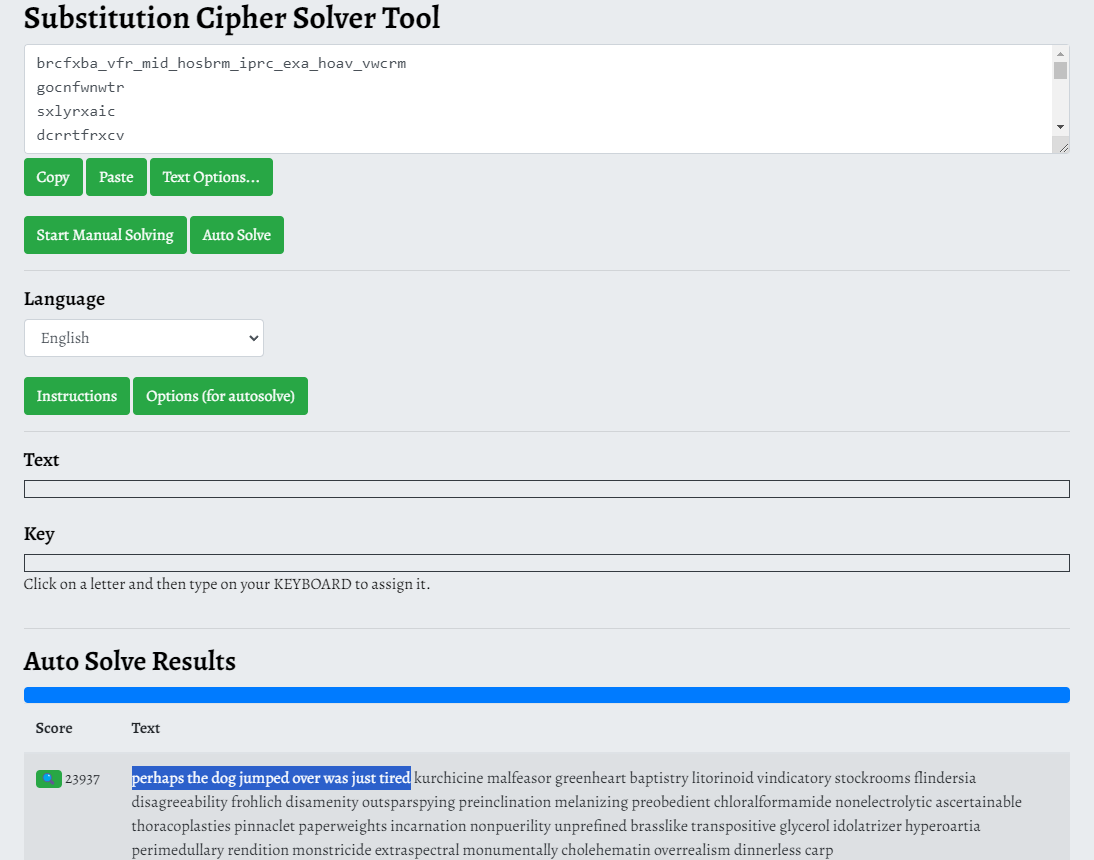Open the Text Options... menu
The width and height of the screenshot is (1094, 860).
coord(211,177)
